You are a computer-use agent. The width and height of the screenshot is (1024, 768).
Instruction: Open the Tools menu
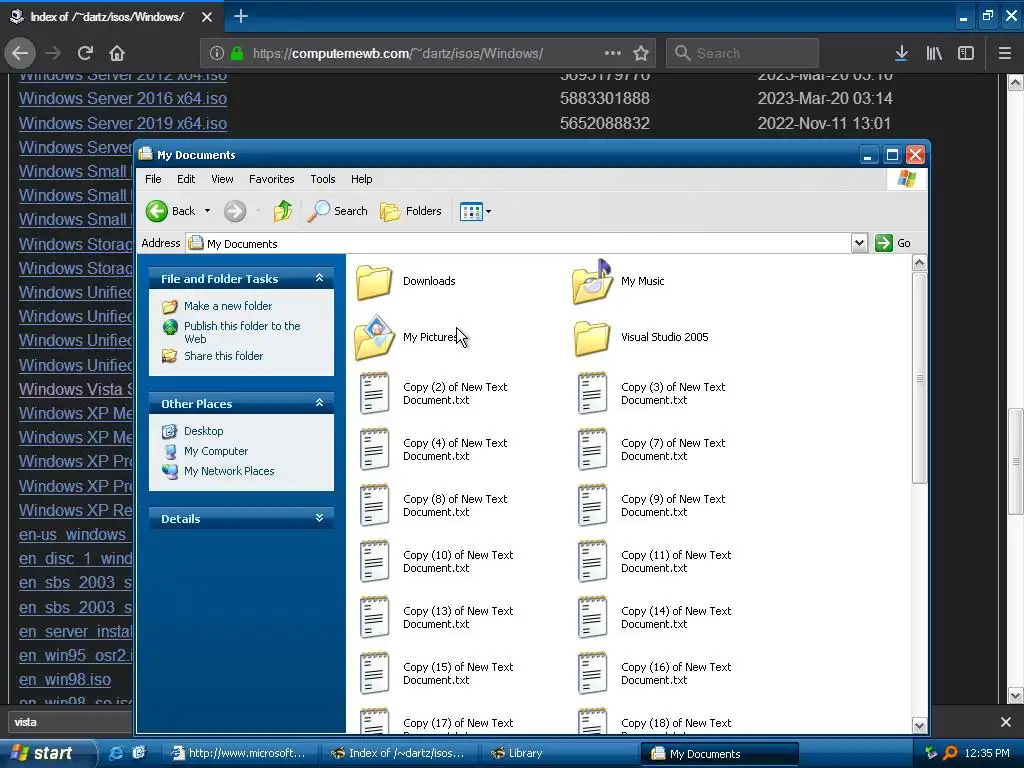point(323,179)
